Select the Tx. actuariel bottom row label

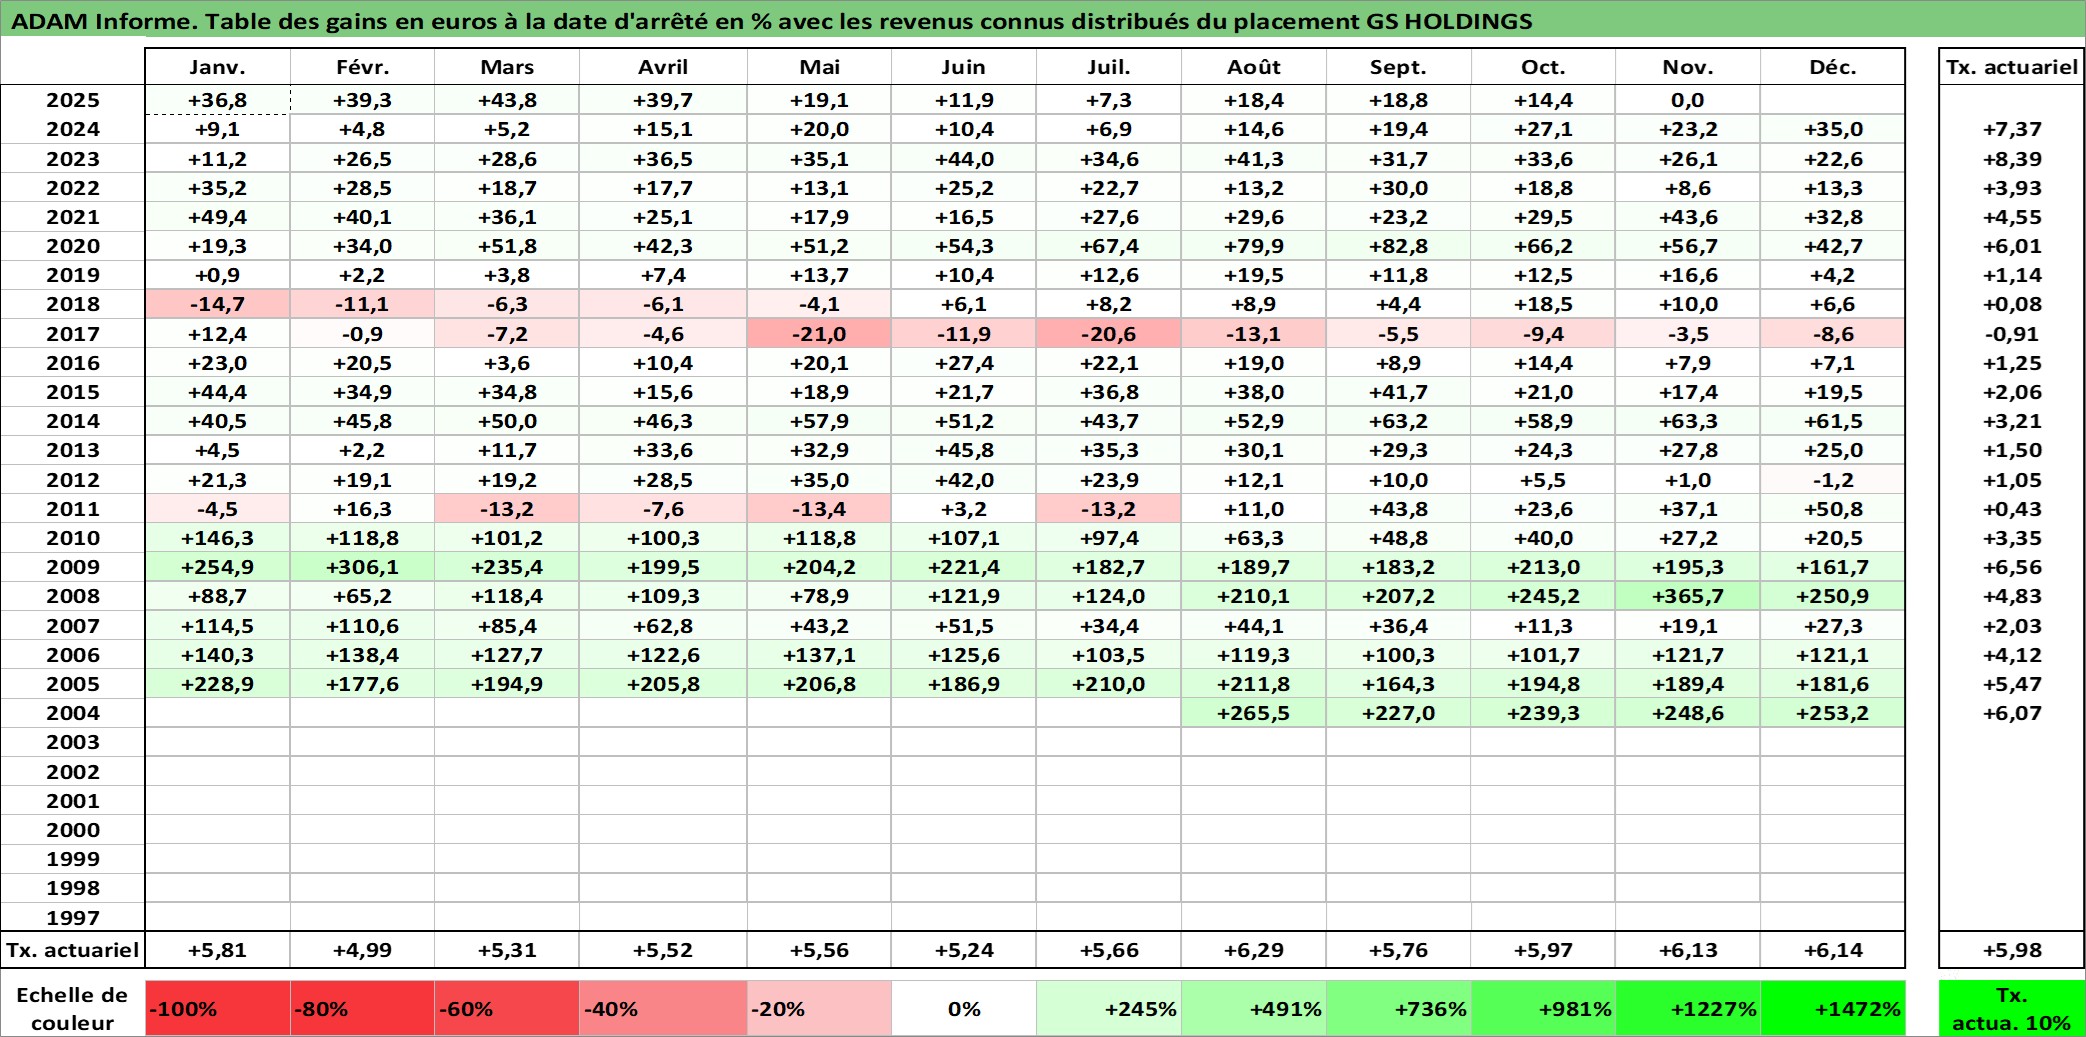(73, 950)
